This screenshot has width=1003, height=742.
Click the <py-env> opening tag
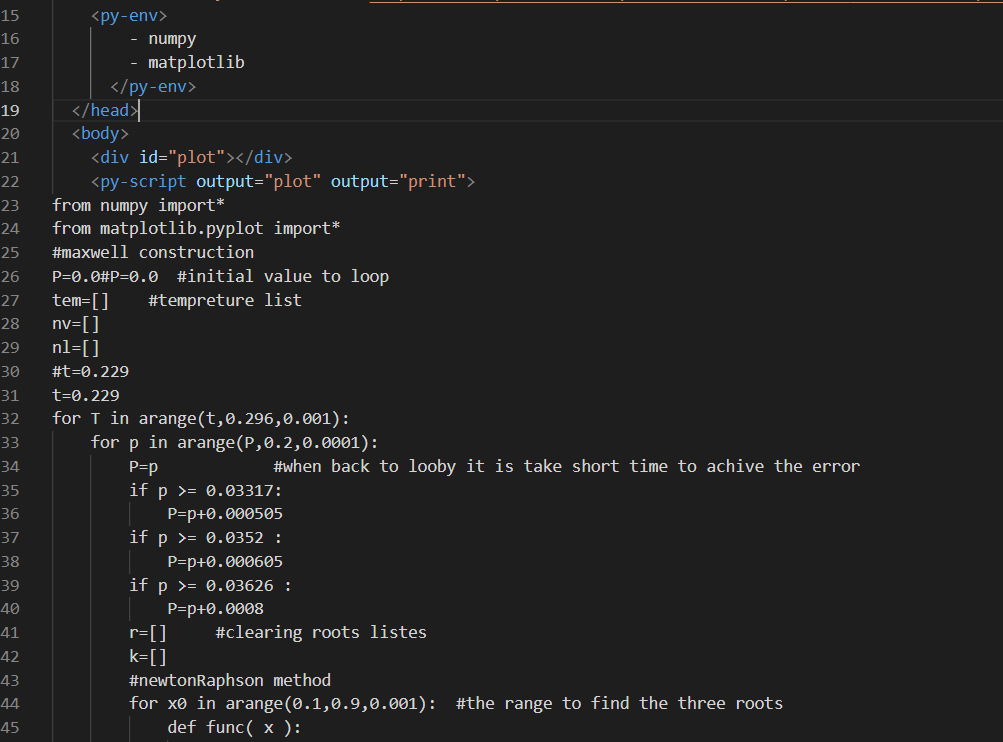click(128, 15)
